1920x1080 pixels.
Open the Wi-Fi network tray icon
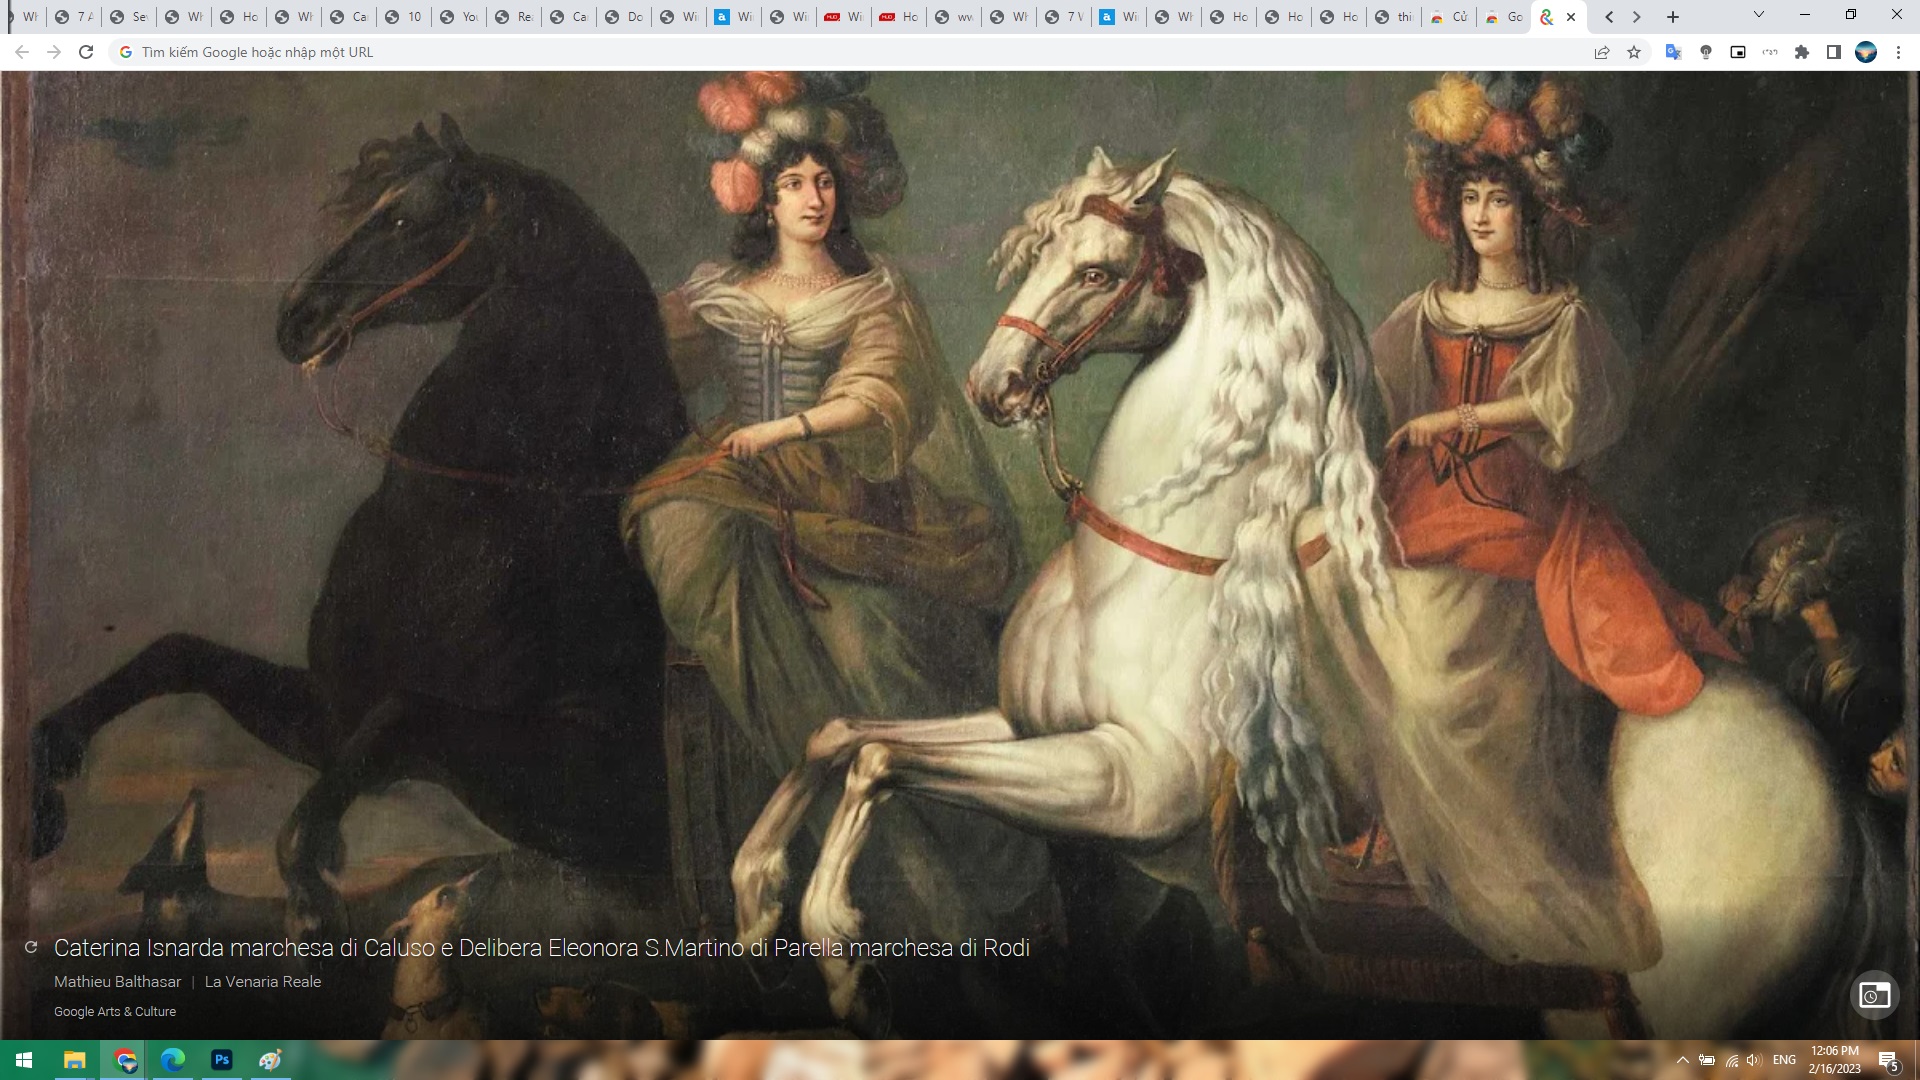coord(1732,1060)
